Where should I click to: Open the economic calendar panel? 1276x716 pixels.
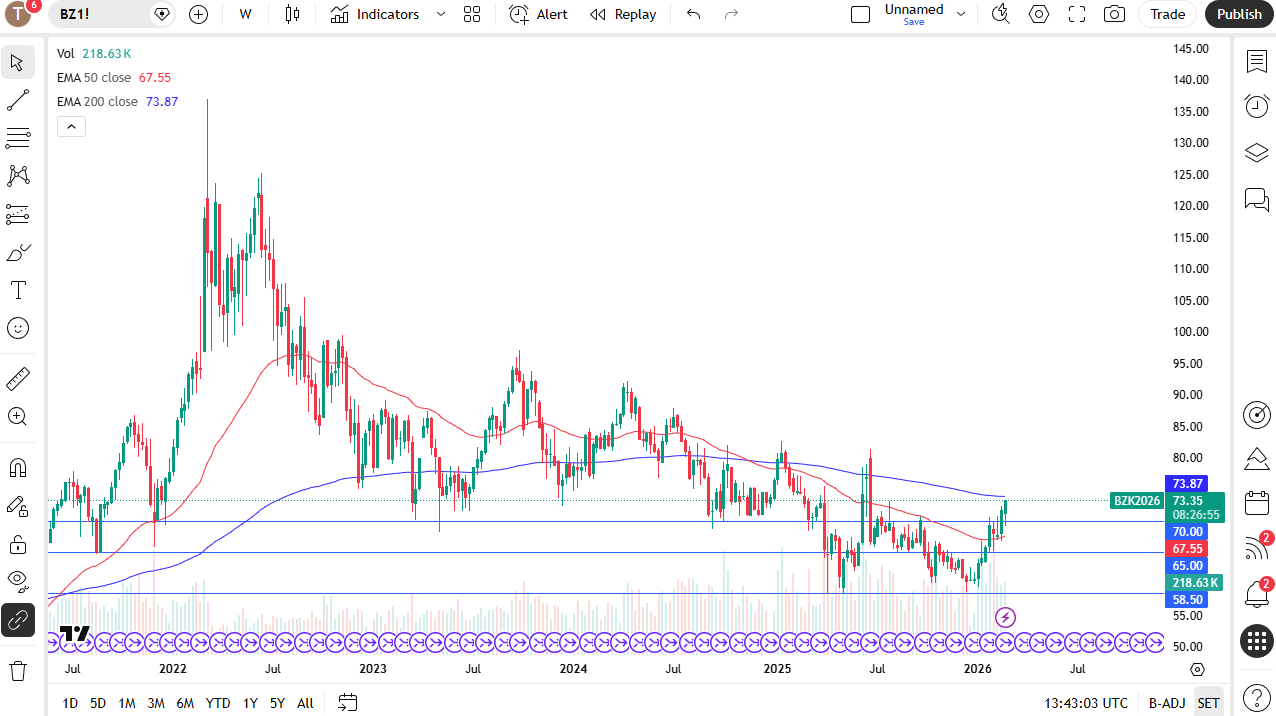coord(1257,503)
